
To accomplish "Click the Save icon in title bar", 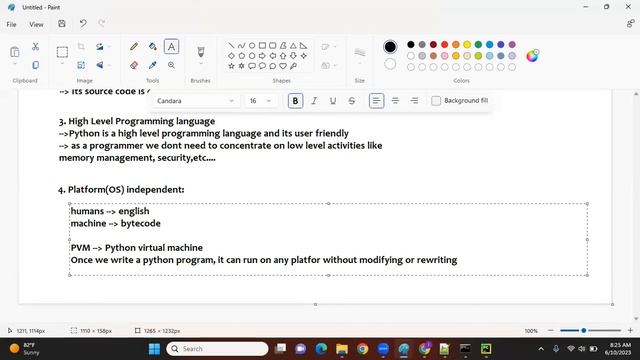I will coord(62,24).
